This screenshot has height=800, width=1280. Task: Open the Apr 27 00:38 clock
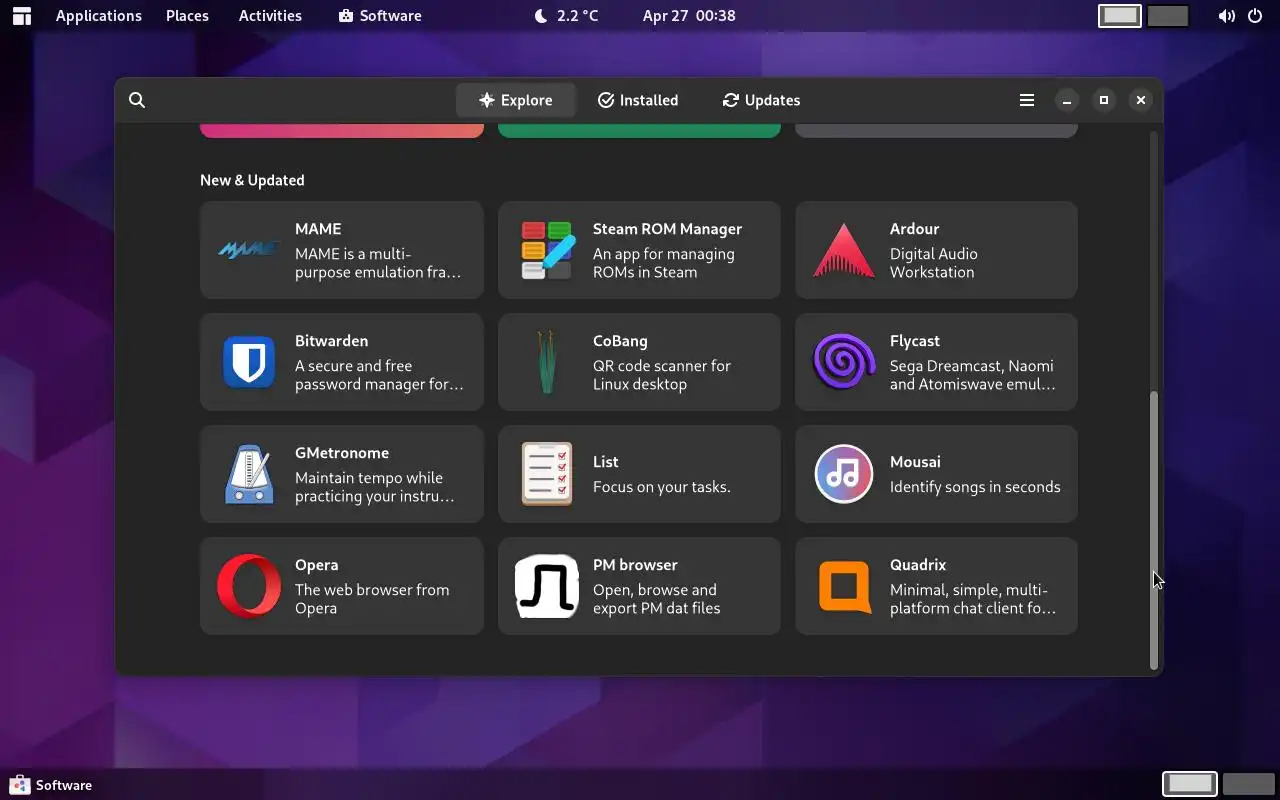pyautogui.click(x=689, y=16)
